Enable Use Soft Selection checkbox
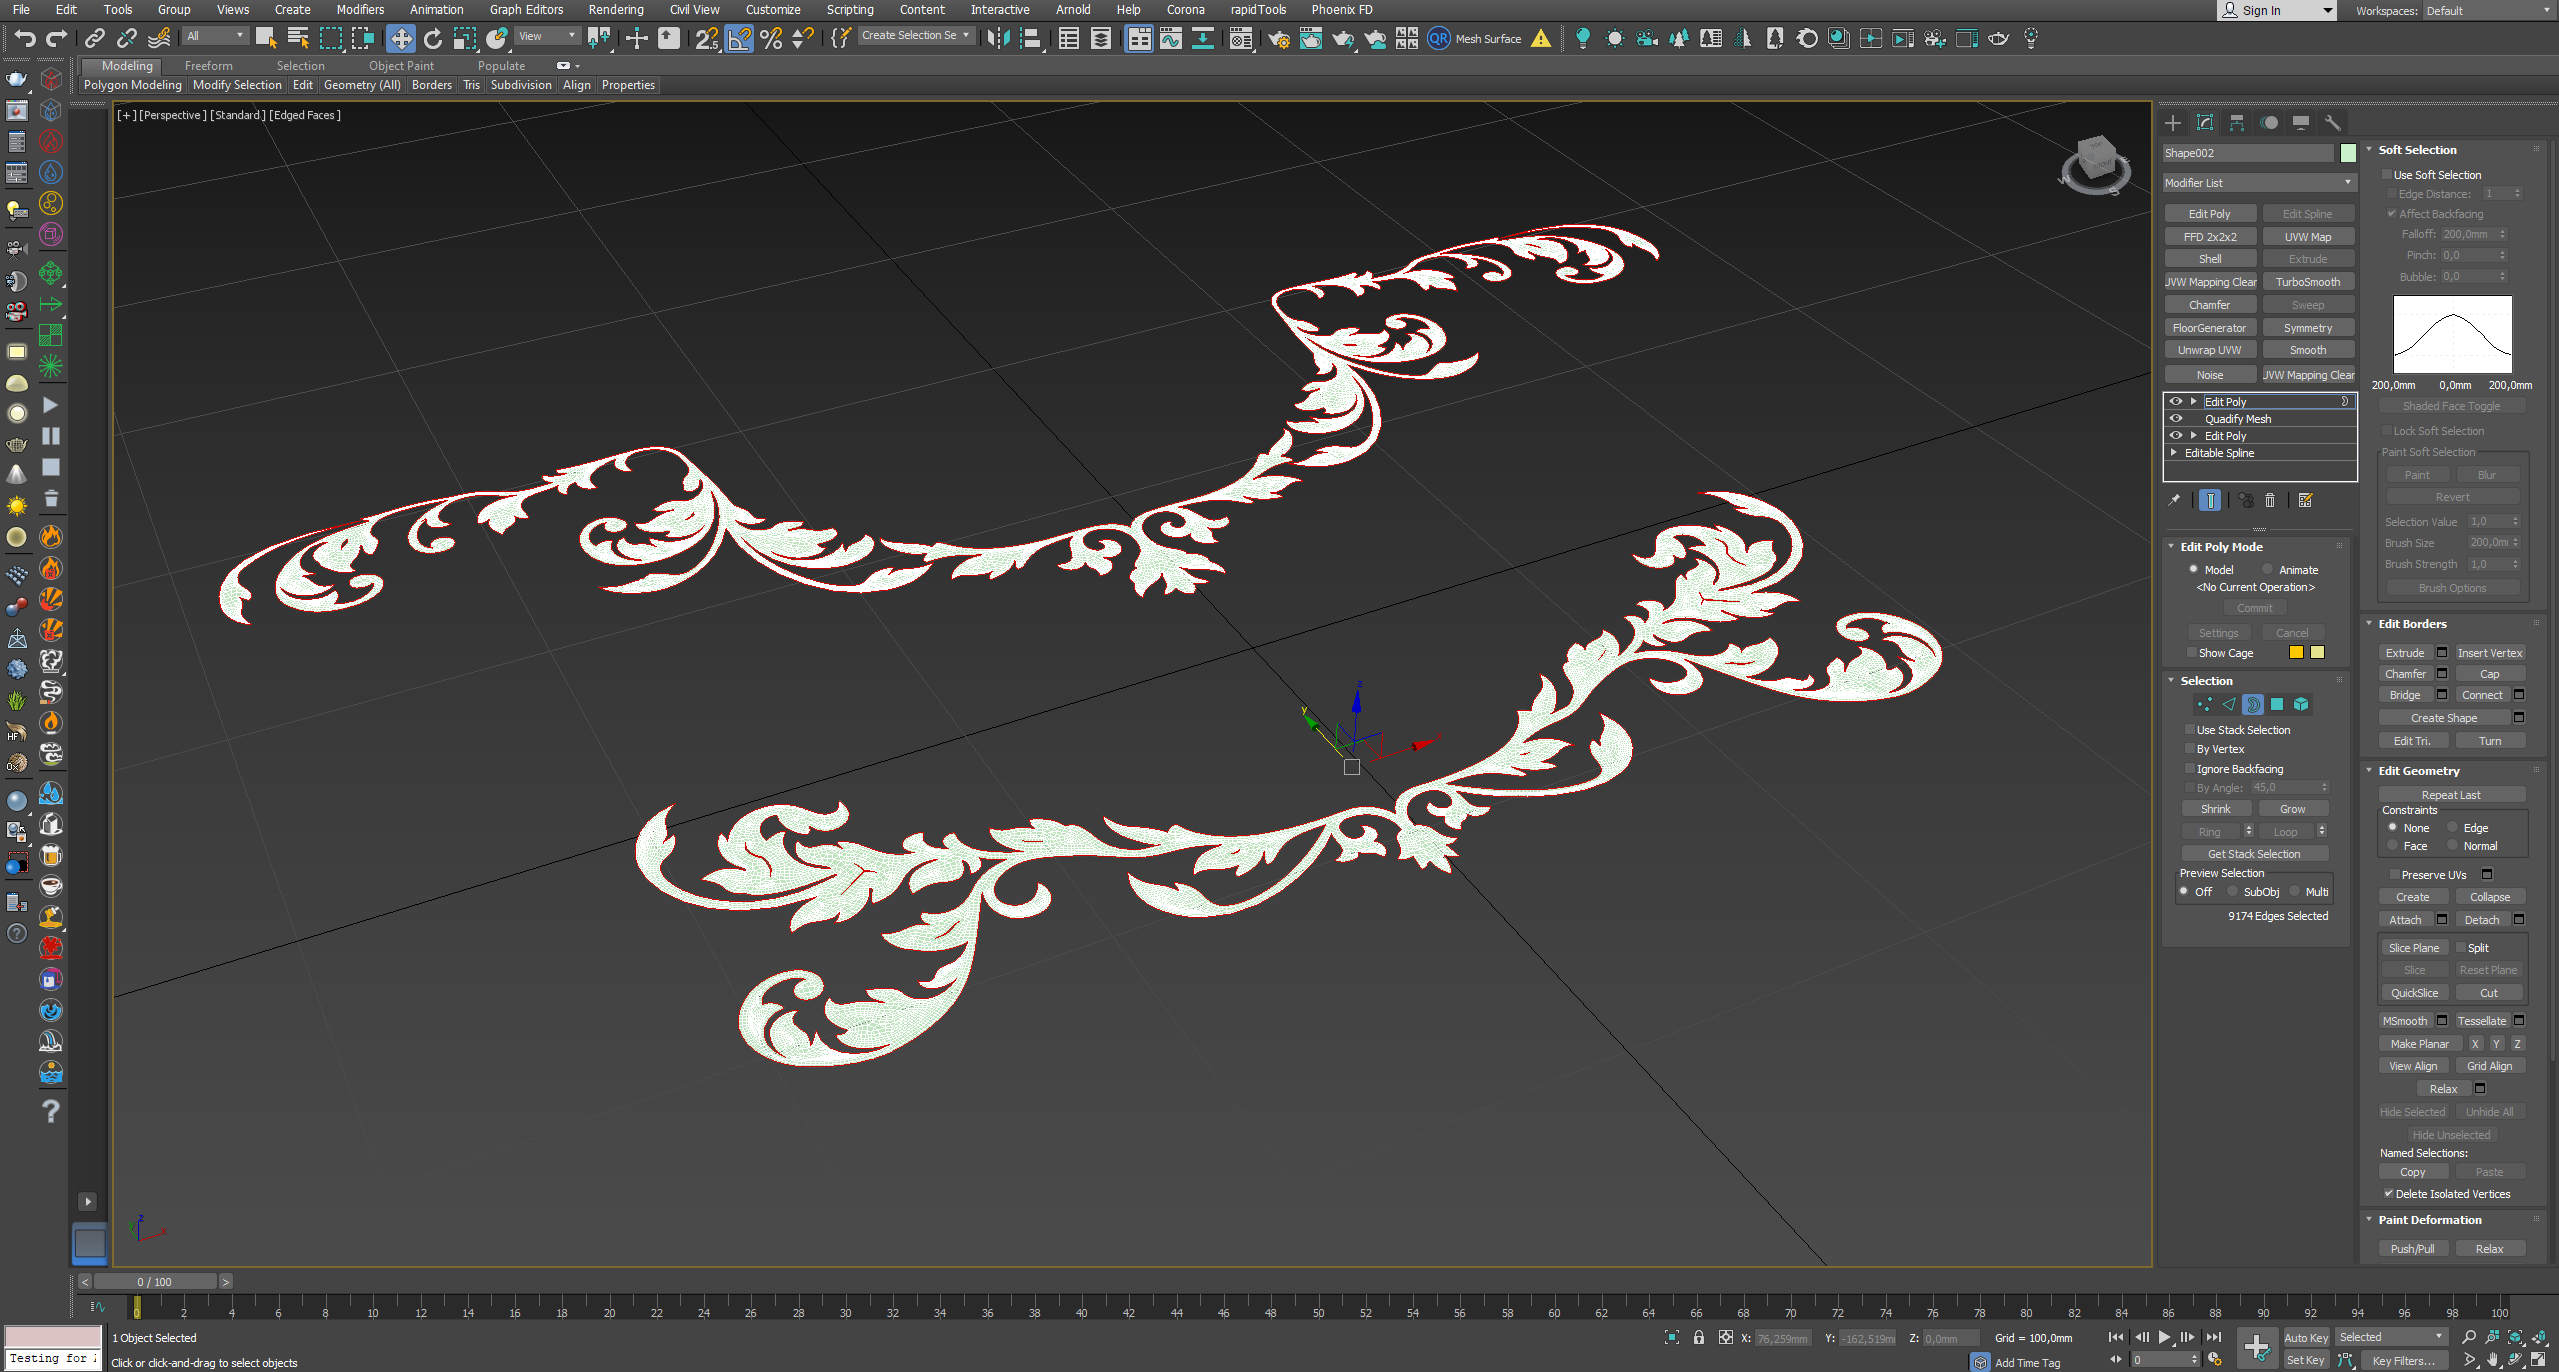The image size is (2559, 1372). (x=2387, y=175)
